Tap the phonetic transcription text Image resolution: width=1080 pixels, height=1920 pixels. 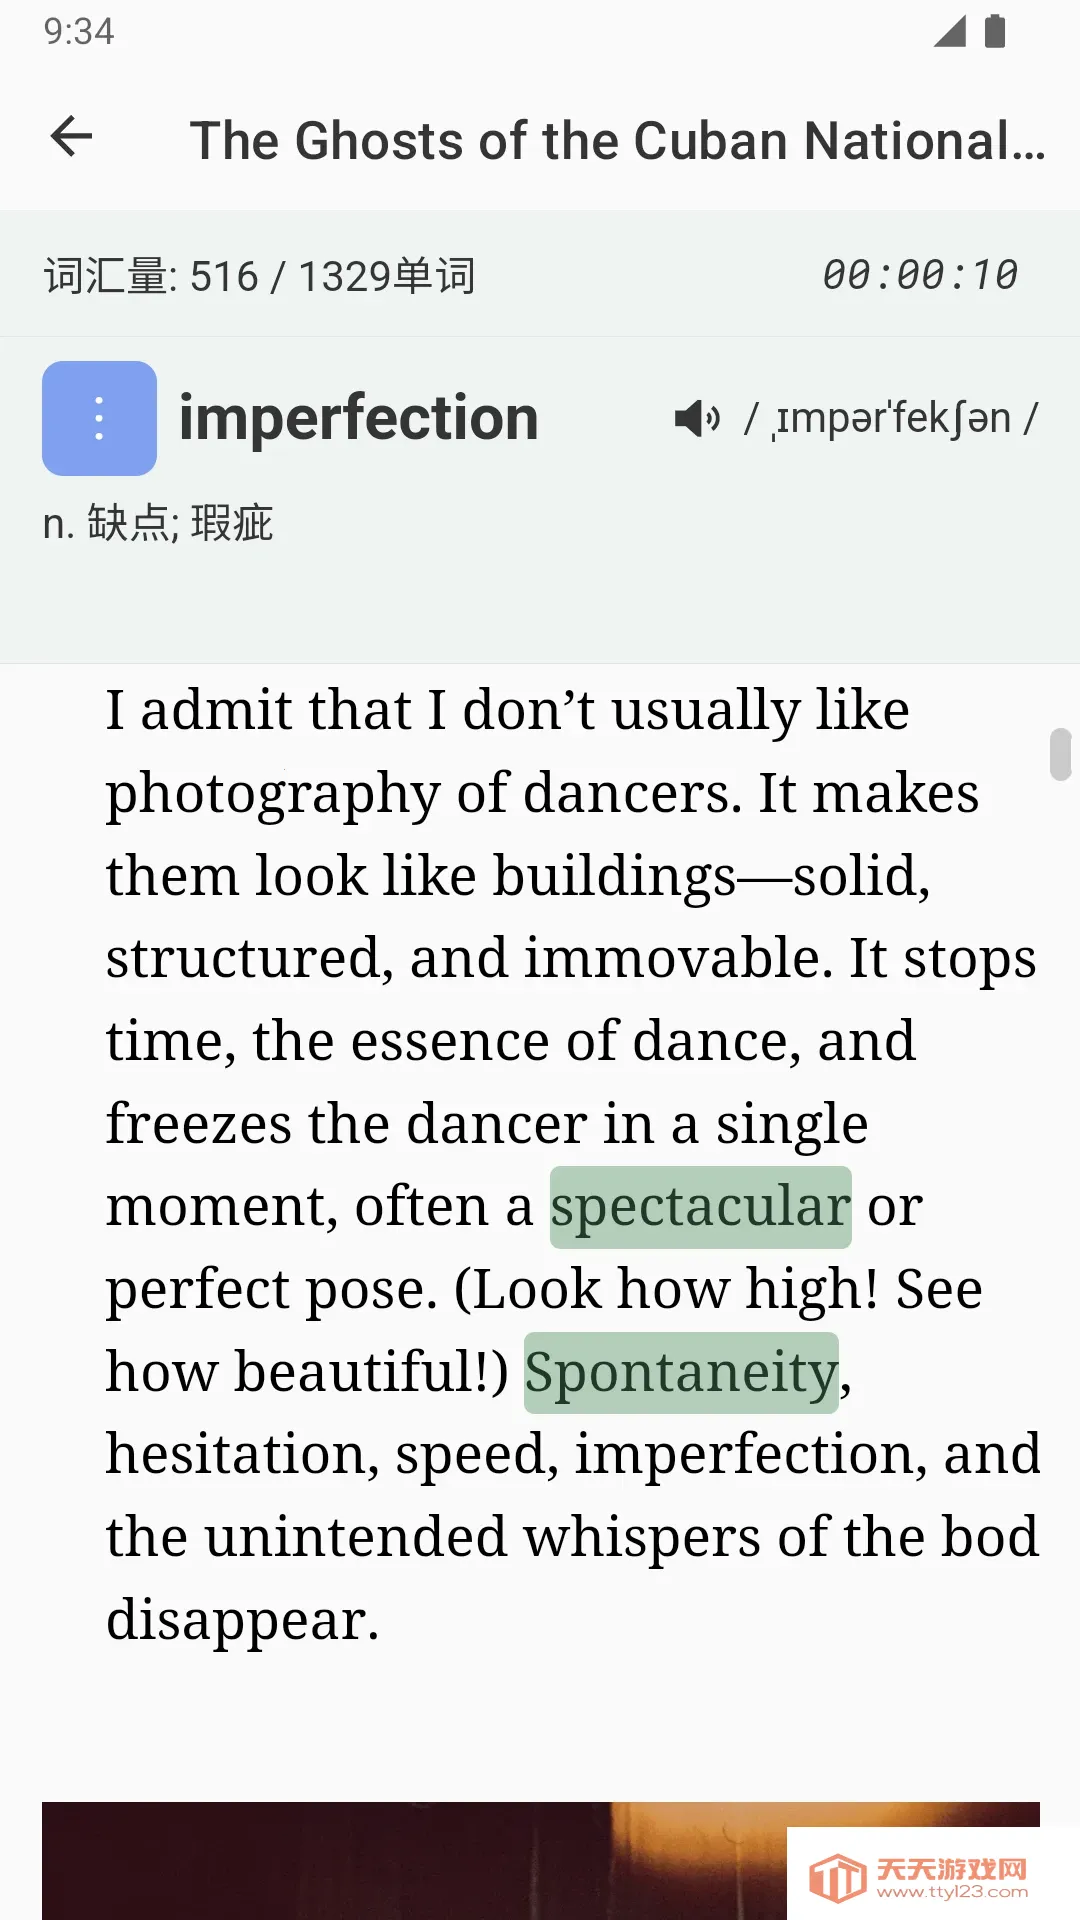[x=892, y=418]
